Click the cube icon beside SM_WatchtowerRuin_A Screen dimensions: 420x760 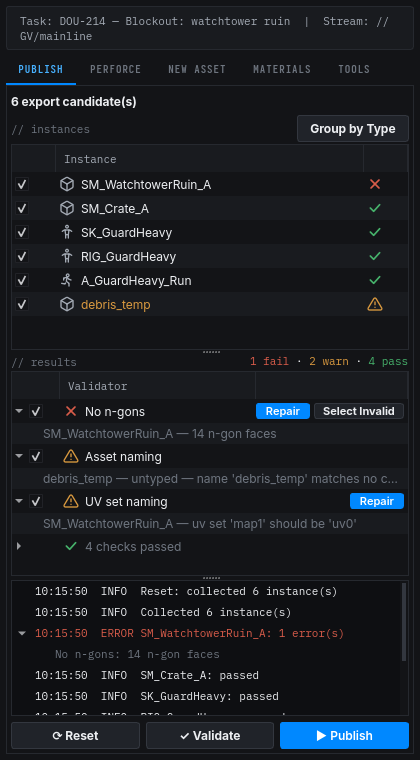(x=67, y=184)
